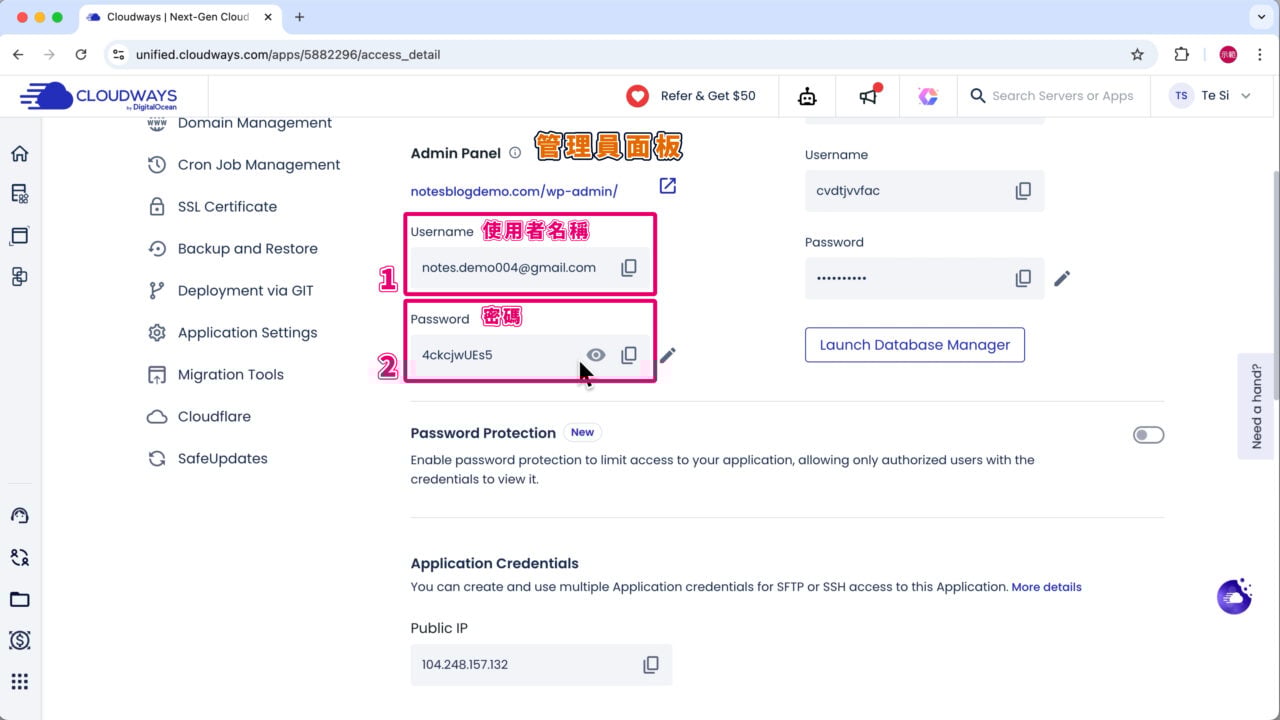Open Migration Tools from the menu
This screenshot has height=720, width=1280.
pyautogui.click(x=230, y=374)
